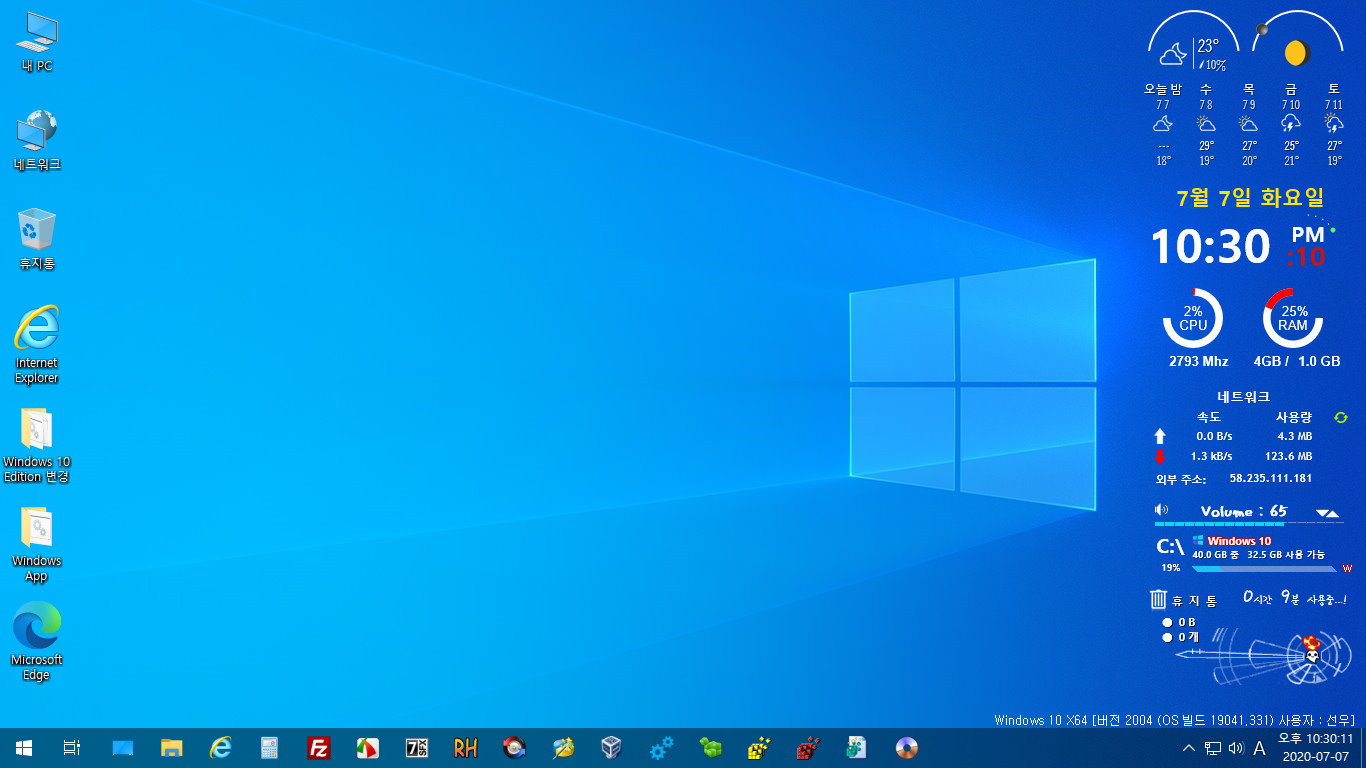
Task: Open network status in system tray
Action: (1213, 748)
